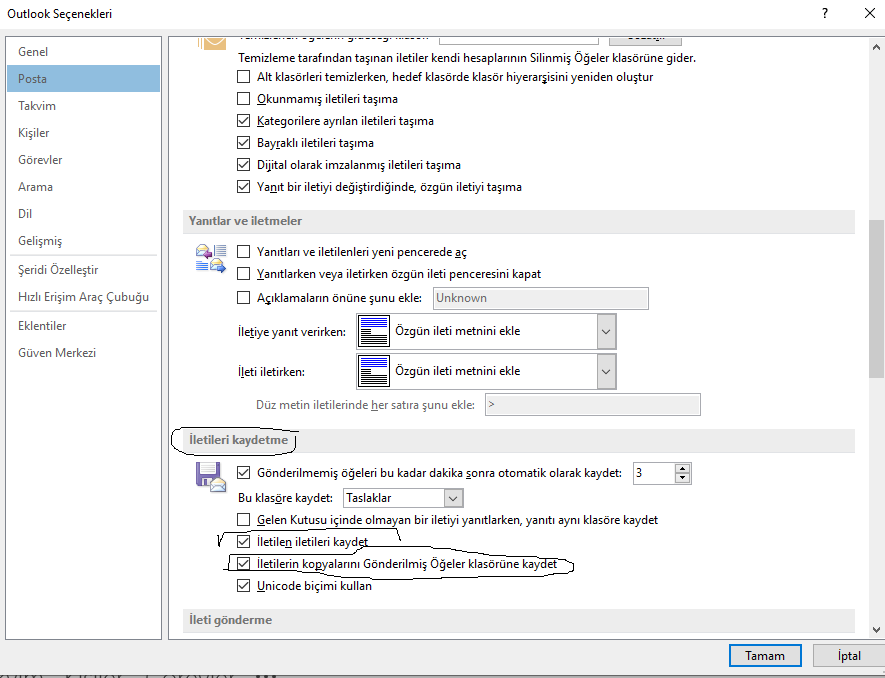Screen dimensions: 885x678
Task: Open Arama options
Action: click(84, 187)
